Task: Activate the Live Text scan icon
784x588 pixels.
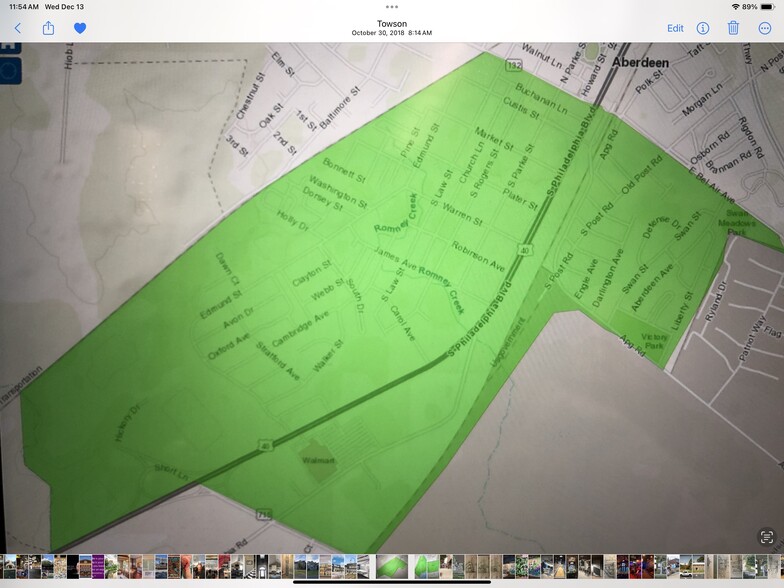Action: click(x=766, y=537)
